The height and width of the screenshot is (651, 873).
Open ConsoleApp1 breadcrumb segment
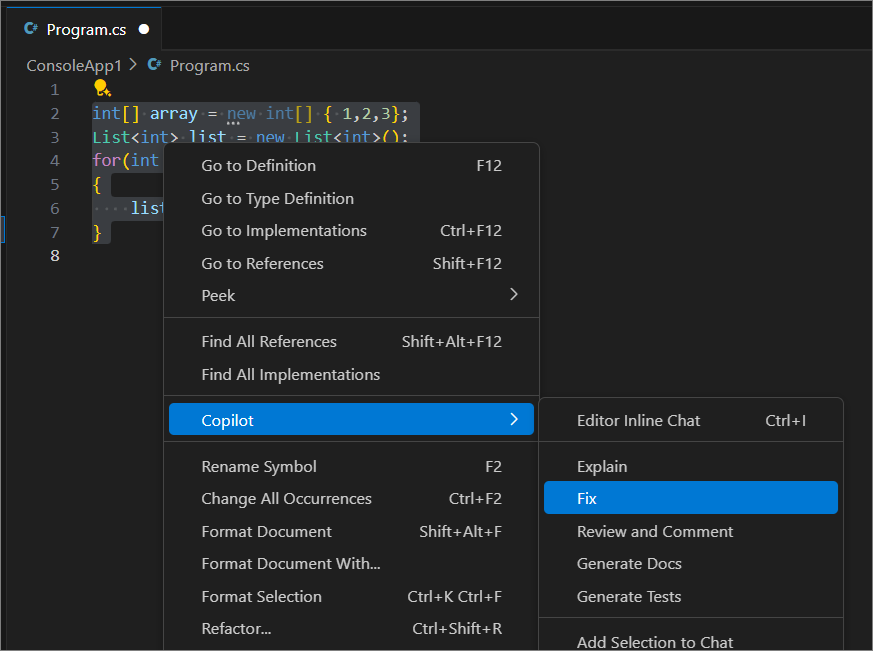pyautogui.click(x=74, y=66)
